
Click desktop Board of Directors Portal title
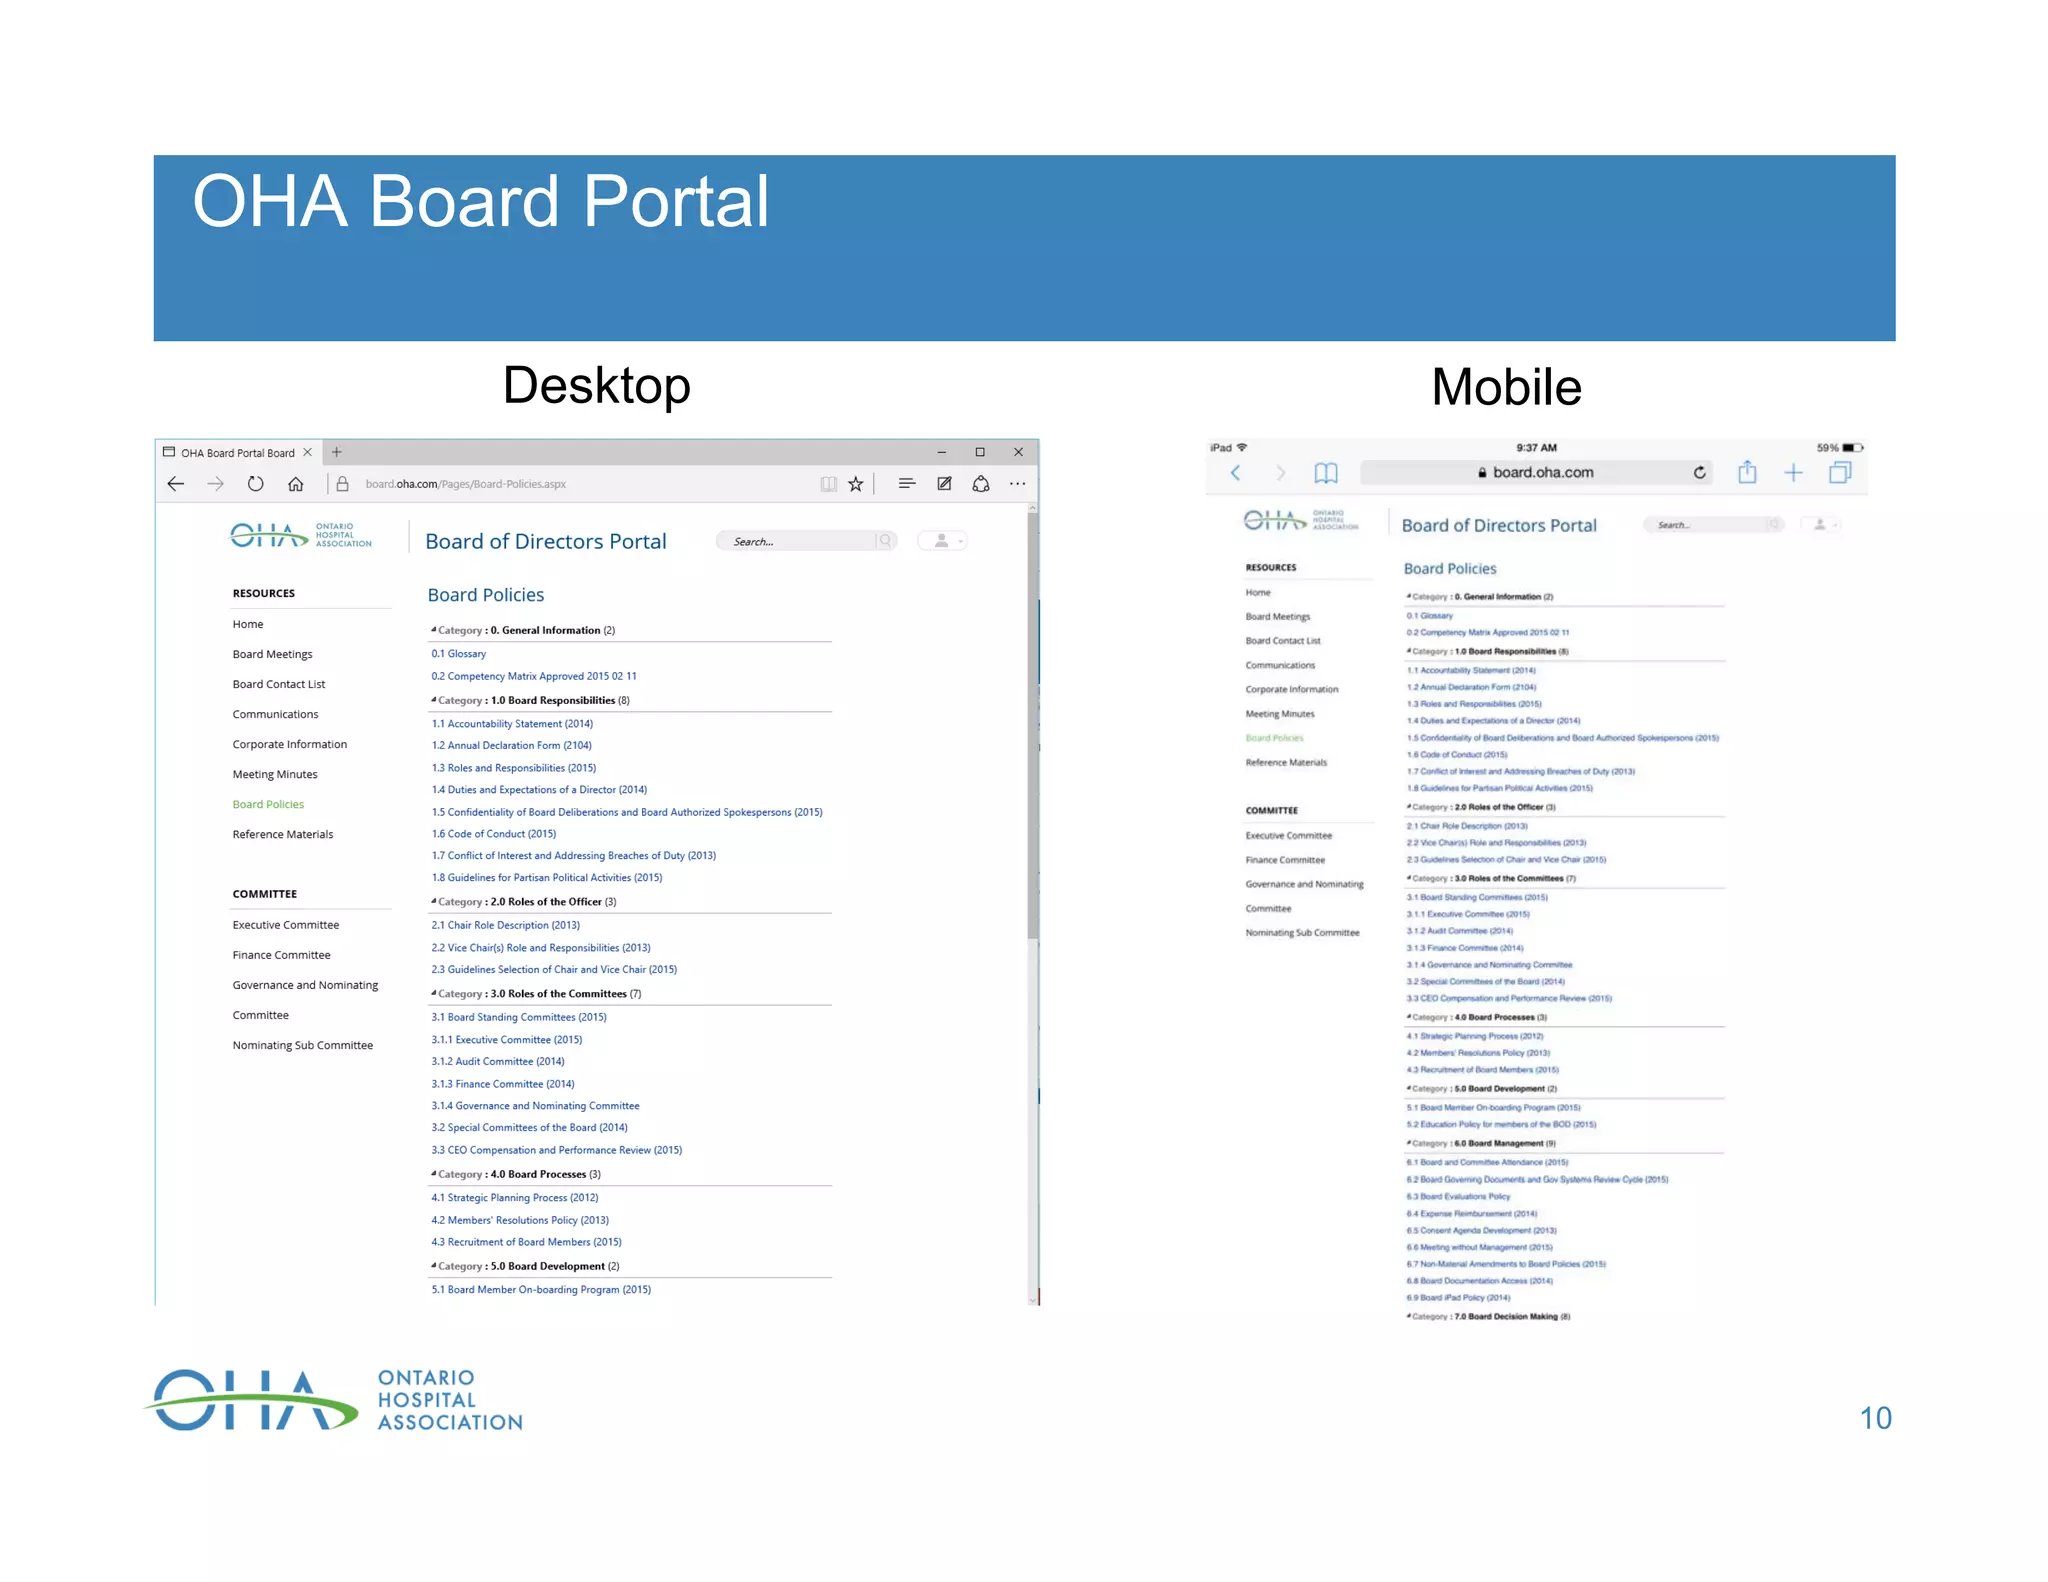click(x=546, y=541)
